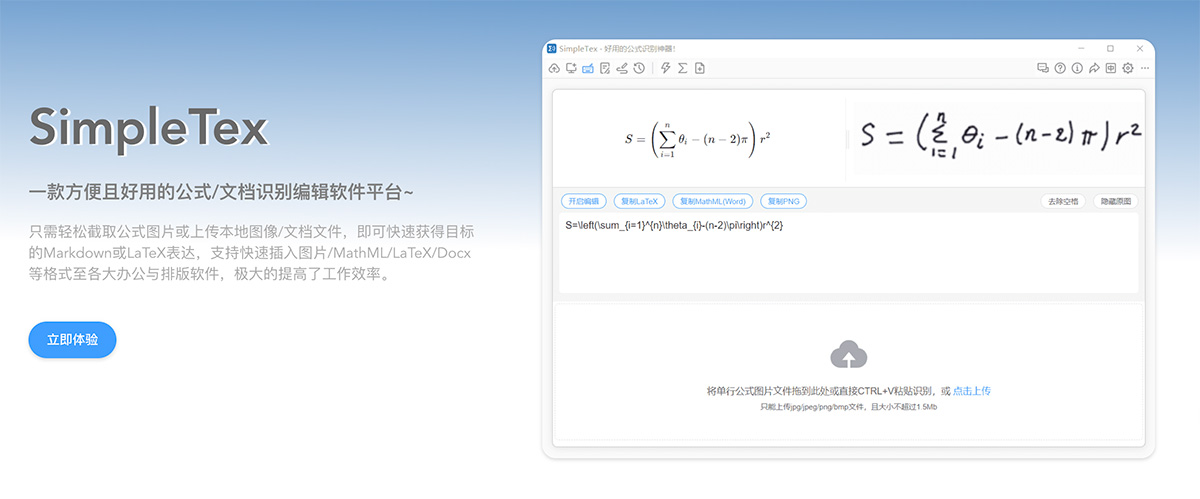
Task: Click the add document file icon
Action: 700,68
